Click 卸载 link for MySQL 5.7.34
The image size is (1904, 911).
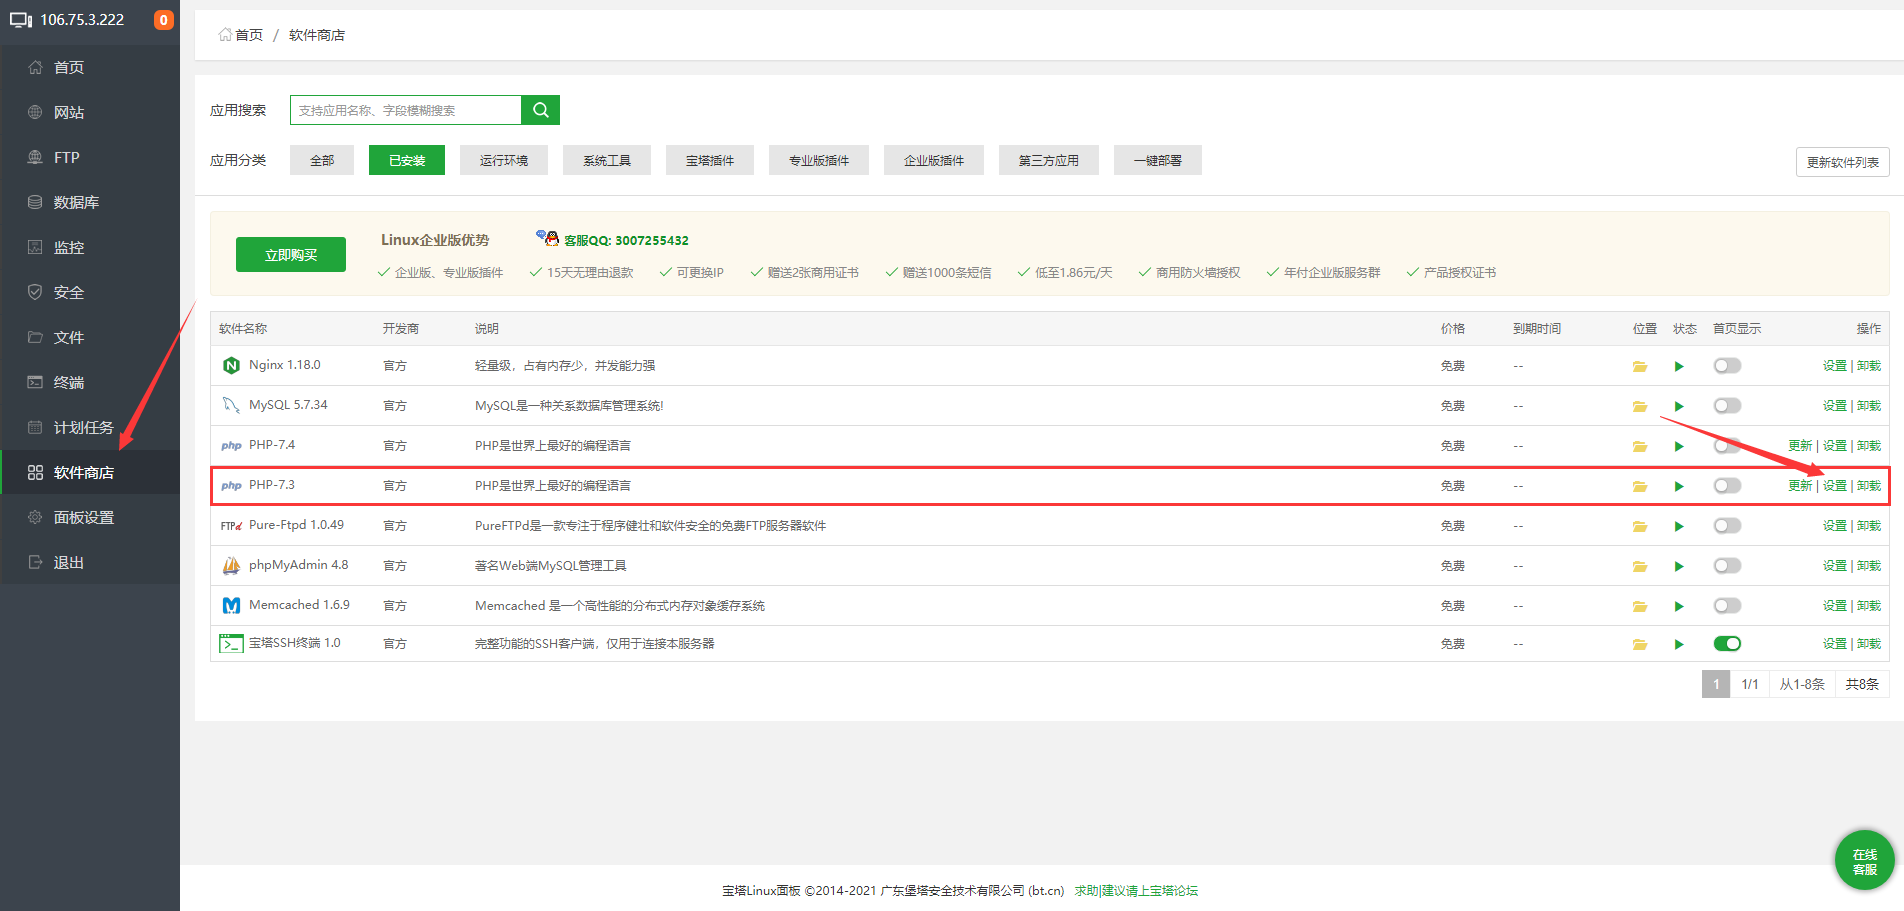click(x=1869, y=406)
